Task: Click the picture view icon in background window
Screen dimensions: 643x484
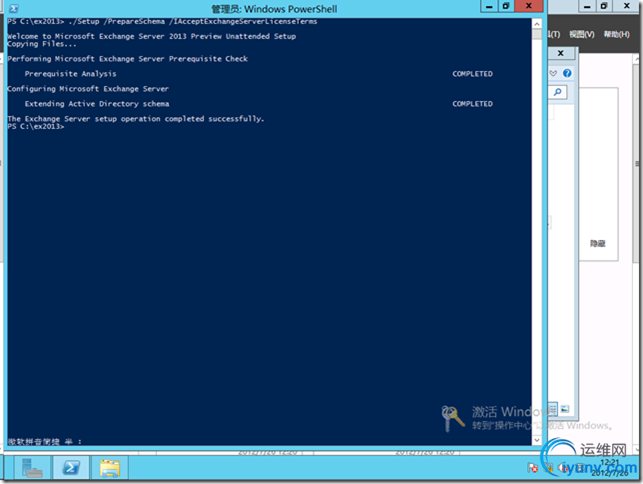Action: pyautogui.click(x=565, y=409)
